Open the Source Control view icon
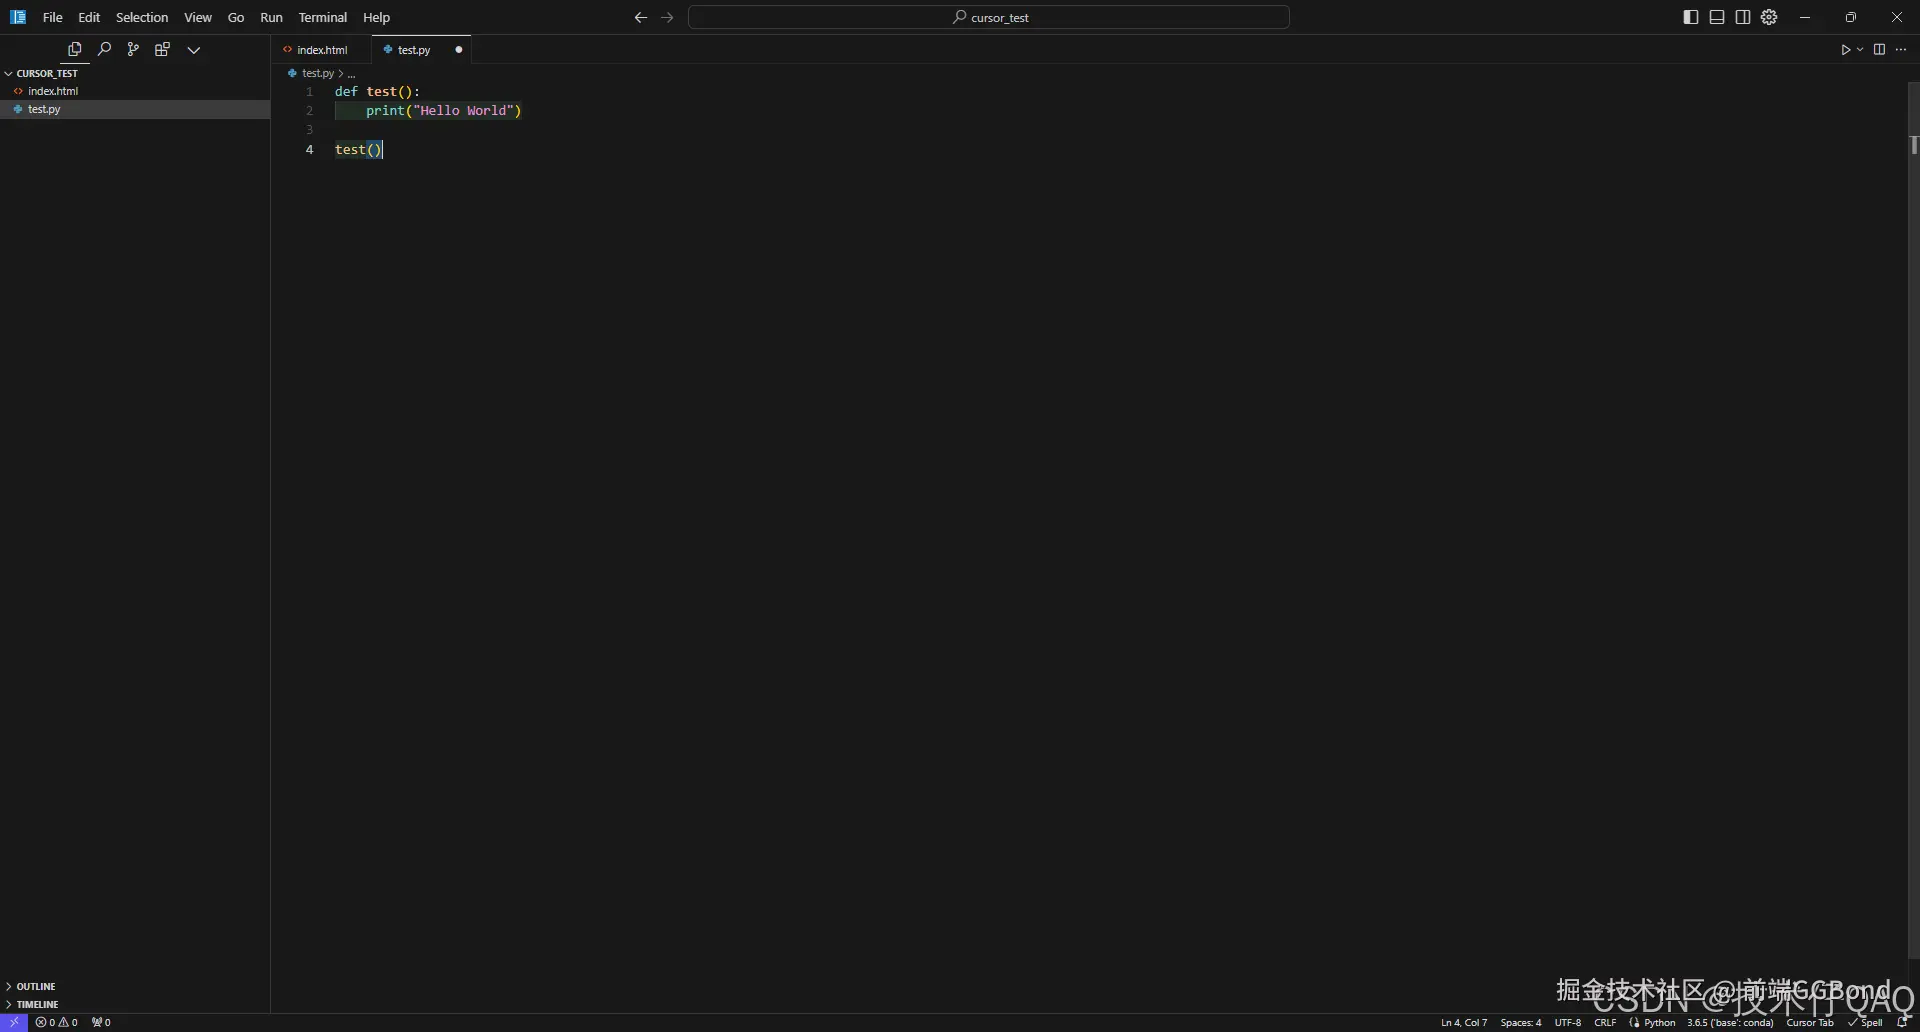The width and height of the screenshot is (1920, 1032). (x=133, y=49)
